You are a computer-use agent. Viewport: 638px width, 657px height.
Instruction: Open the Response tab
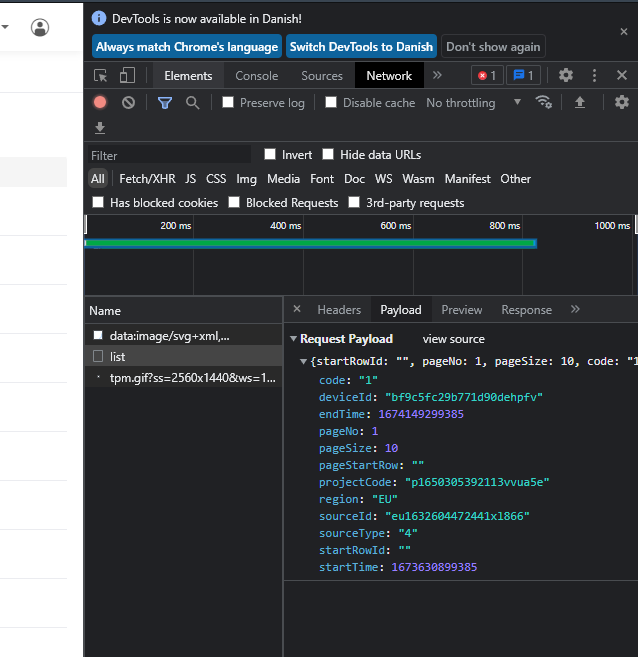pos(526,310)
